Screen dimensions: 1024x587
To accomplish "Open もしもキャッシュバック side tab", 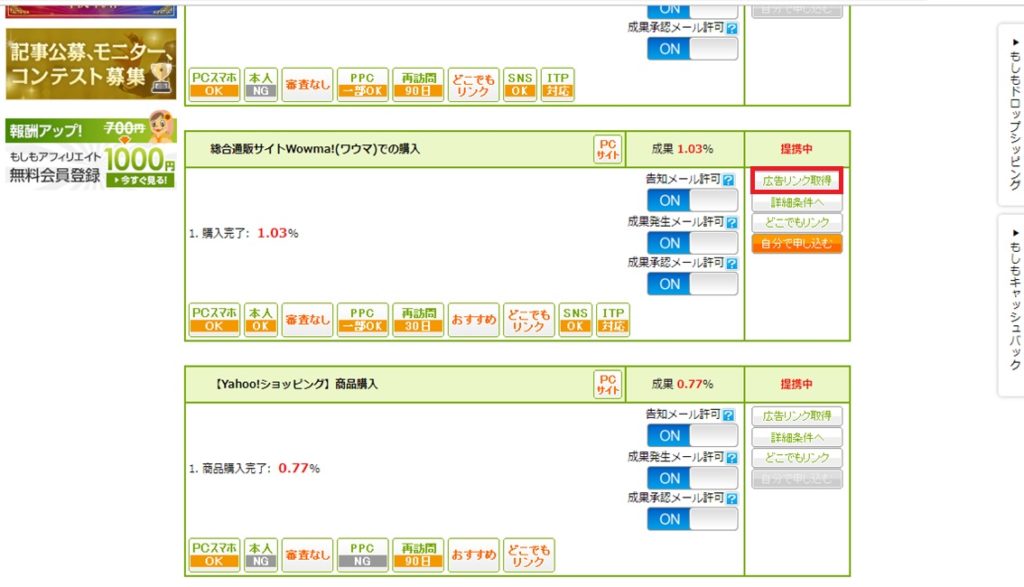I will 1014,305.
